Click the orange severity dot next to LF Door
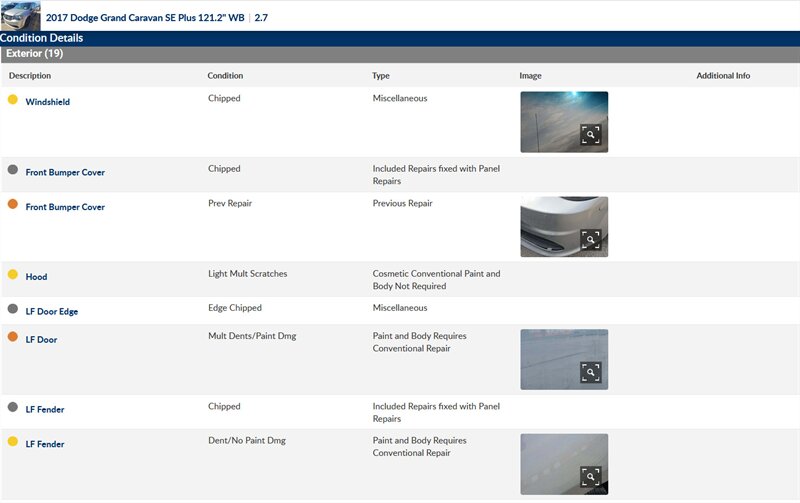 pos(13,338)
